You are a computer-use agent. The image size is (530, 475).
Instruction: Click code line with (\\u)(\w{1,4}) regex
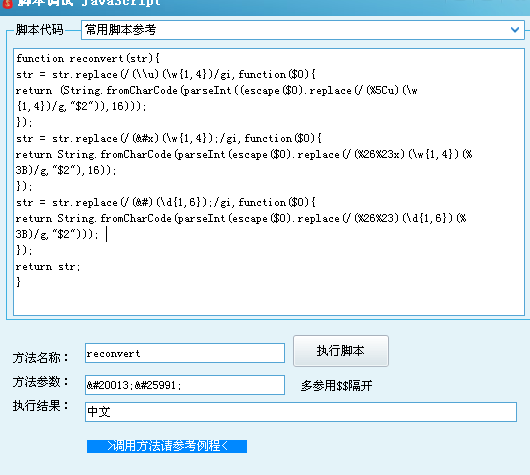pyautogui.click(x=166, y=75)
